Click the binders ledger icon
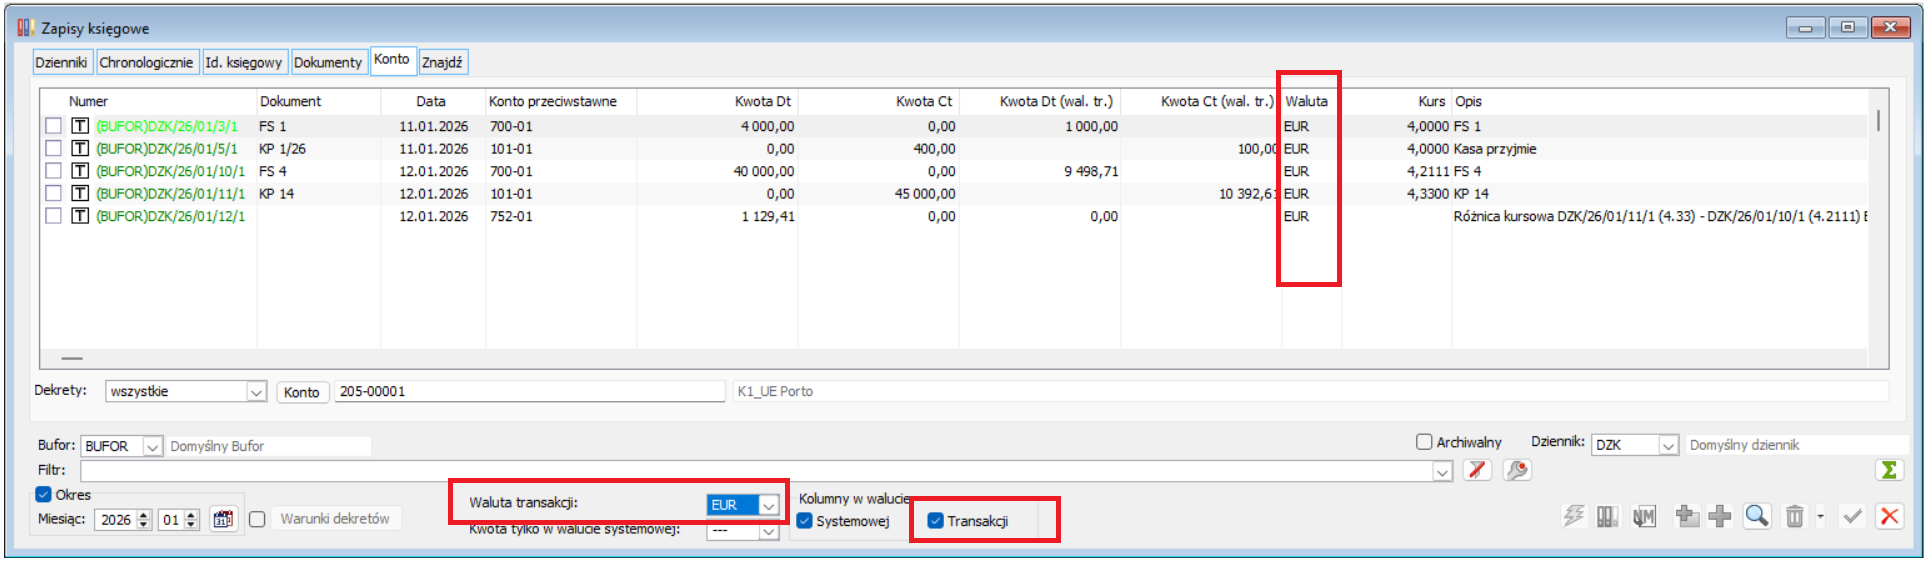This screenshot has height=565, width=1929. (x=1607, y=516)
